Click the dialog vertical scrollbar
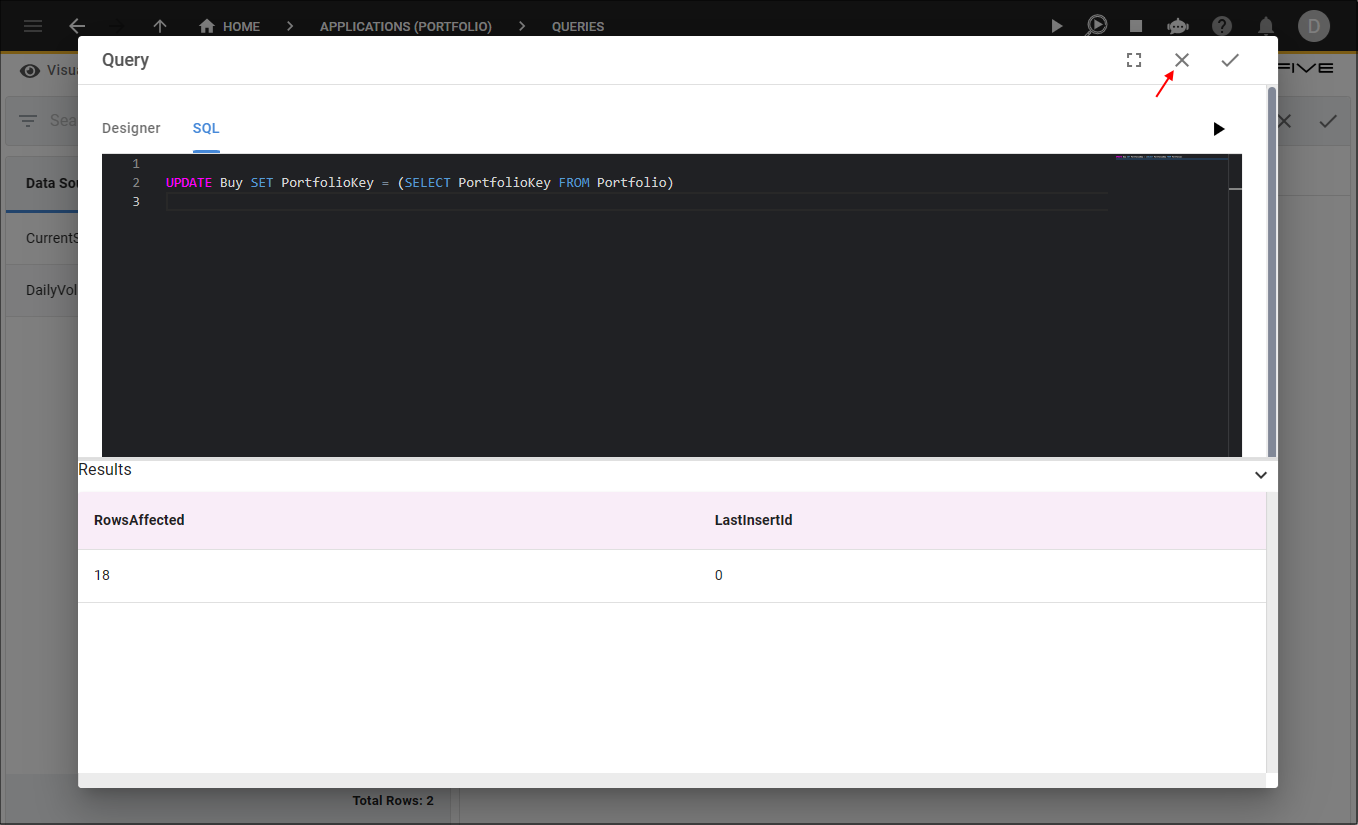This screenshot has width=1358, height=825. [1272, 270]
